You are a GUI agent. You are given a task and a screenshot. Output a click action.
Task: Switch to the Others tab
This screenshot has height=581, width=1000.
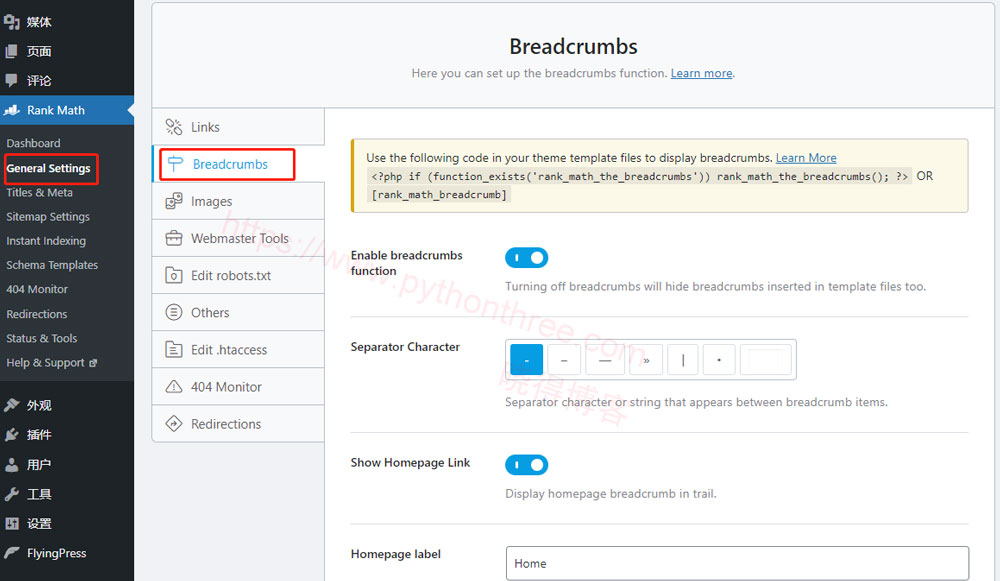click(239, 313)
